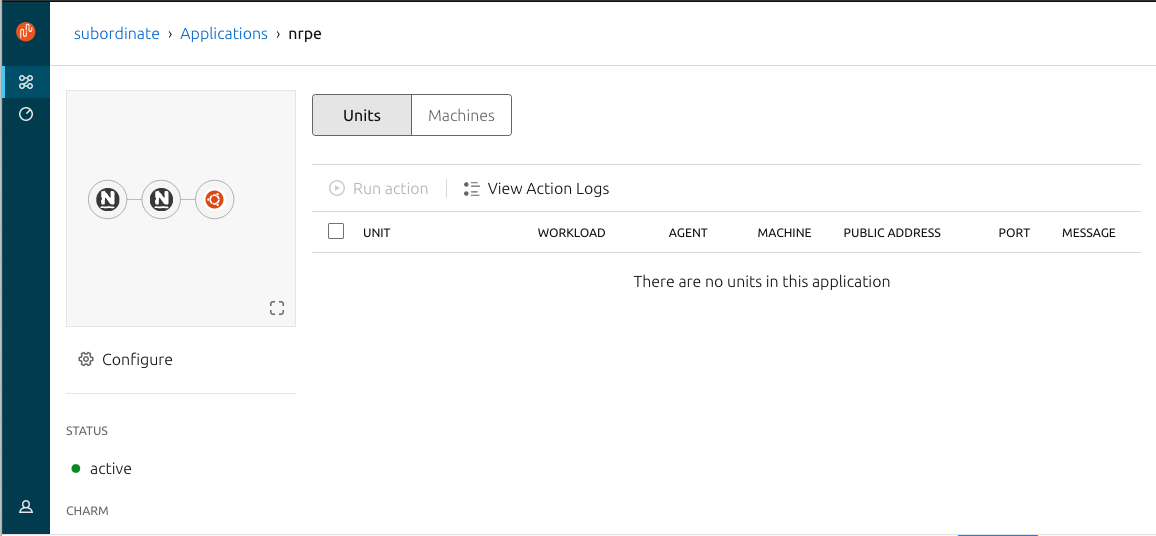Click the Run action button label

(x=391, y=189)
